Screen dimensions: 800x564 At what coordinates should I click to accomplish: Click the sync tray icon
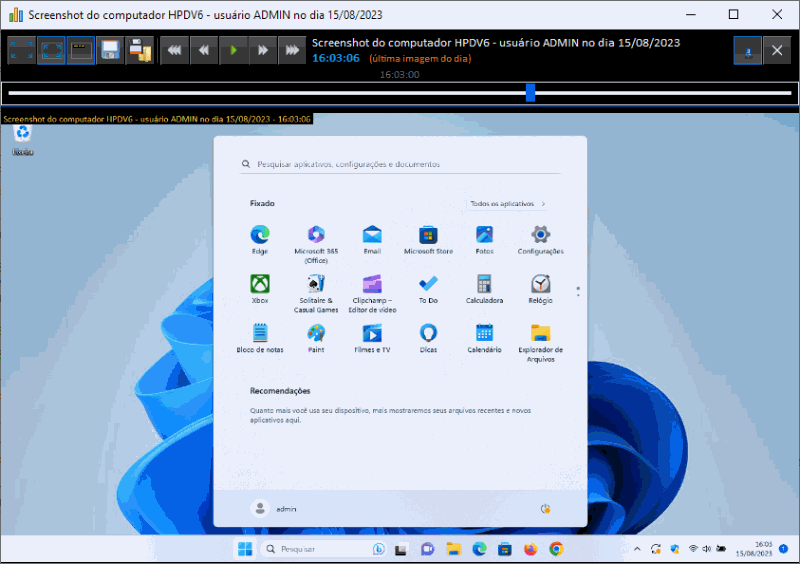click(x=656, y=549)
